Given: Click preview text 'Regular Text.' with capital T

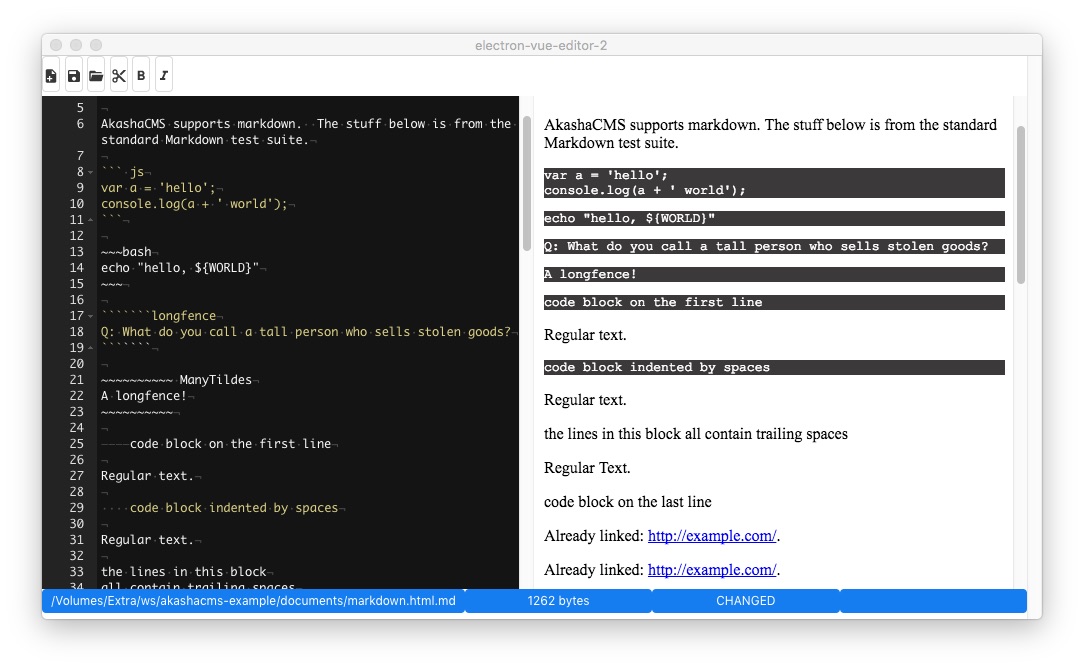Looking at the screenshot, I should [587, 468].
